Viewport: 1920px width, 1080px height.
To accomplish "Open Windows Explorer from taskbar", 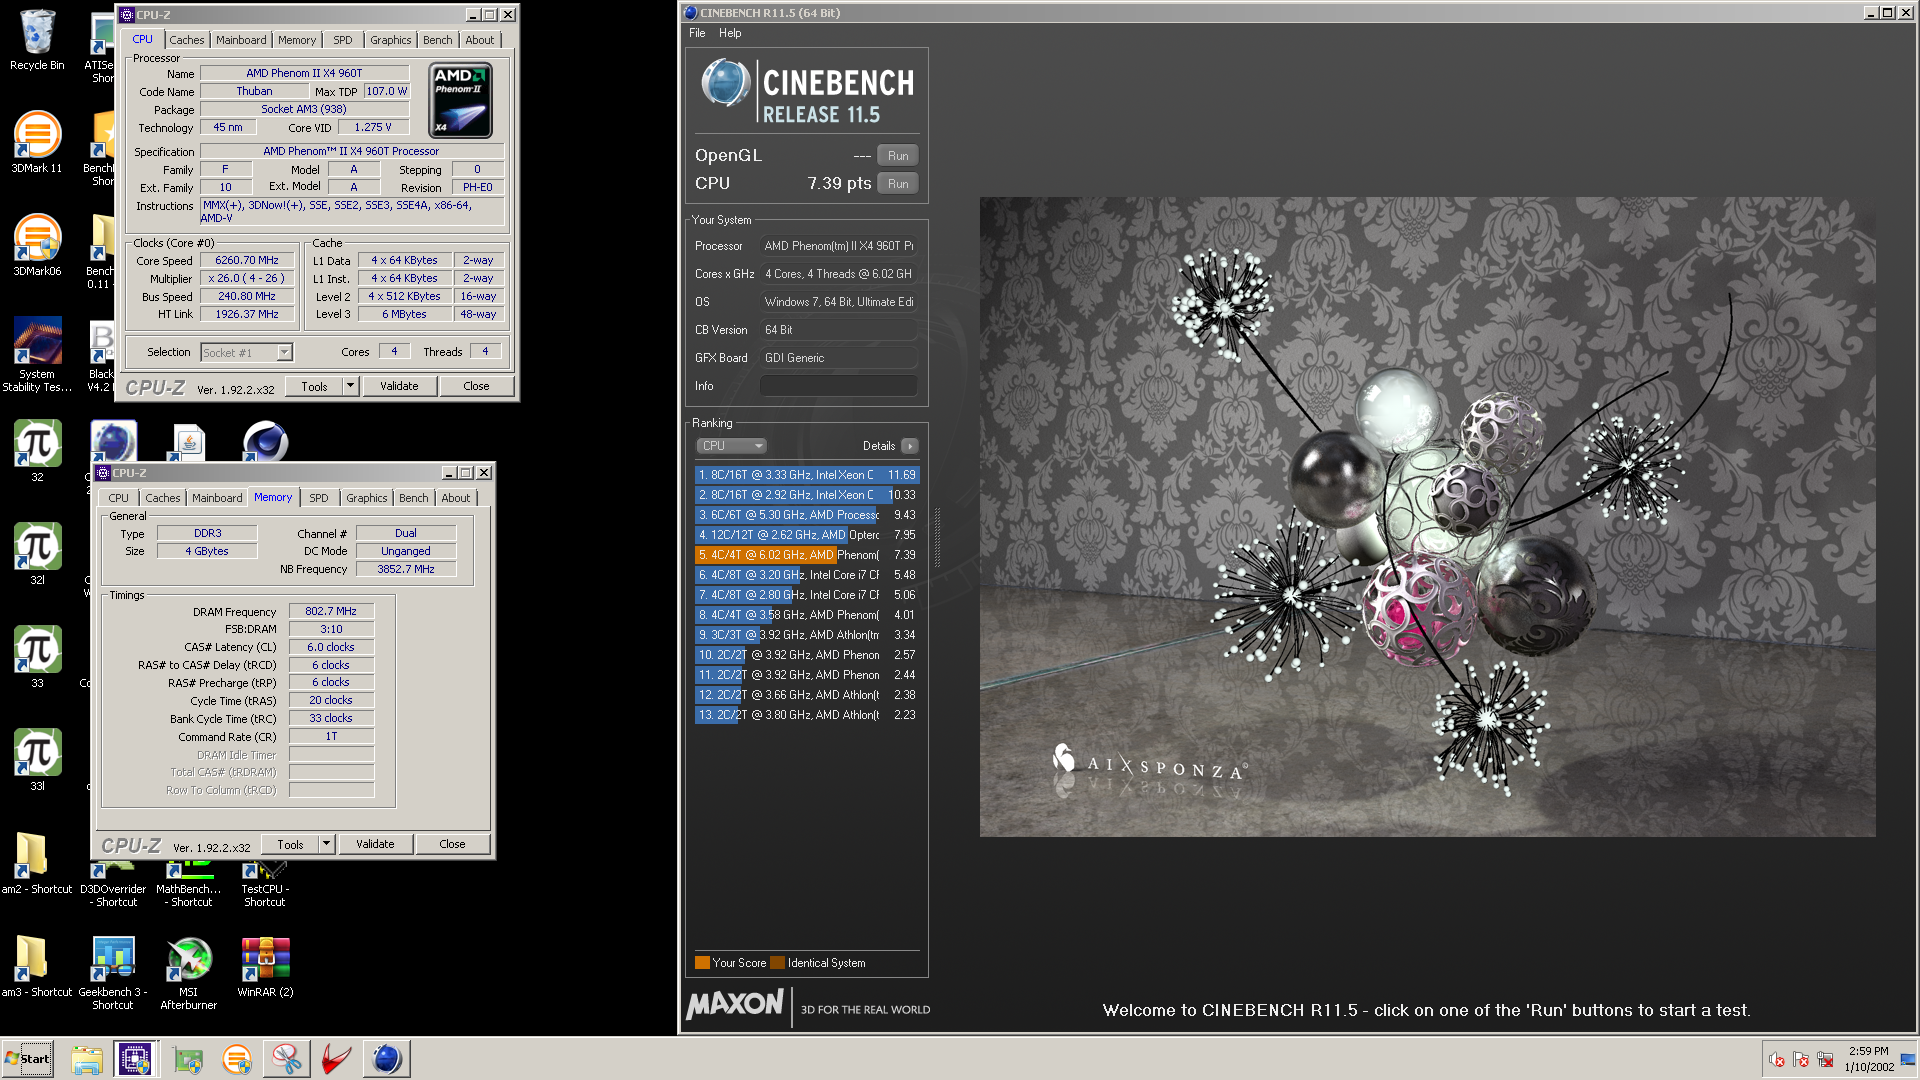I will [x=87, y=1059].
